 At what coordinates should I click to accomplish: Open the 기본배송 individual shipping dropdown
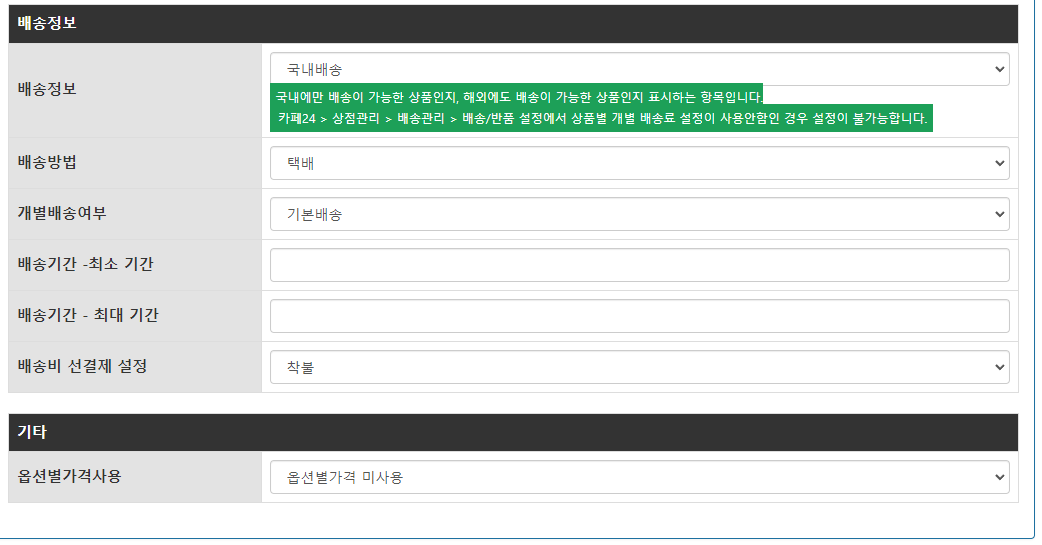(639, 214)
